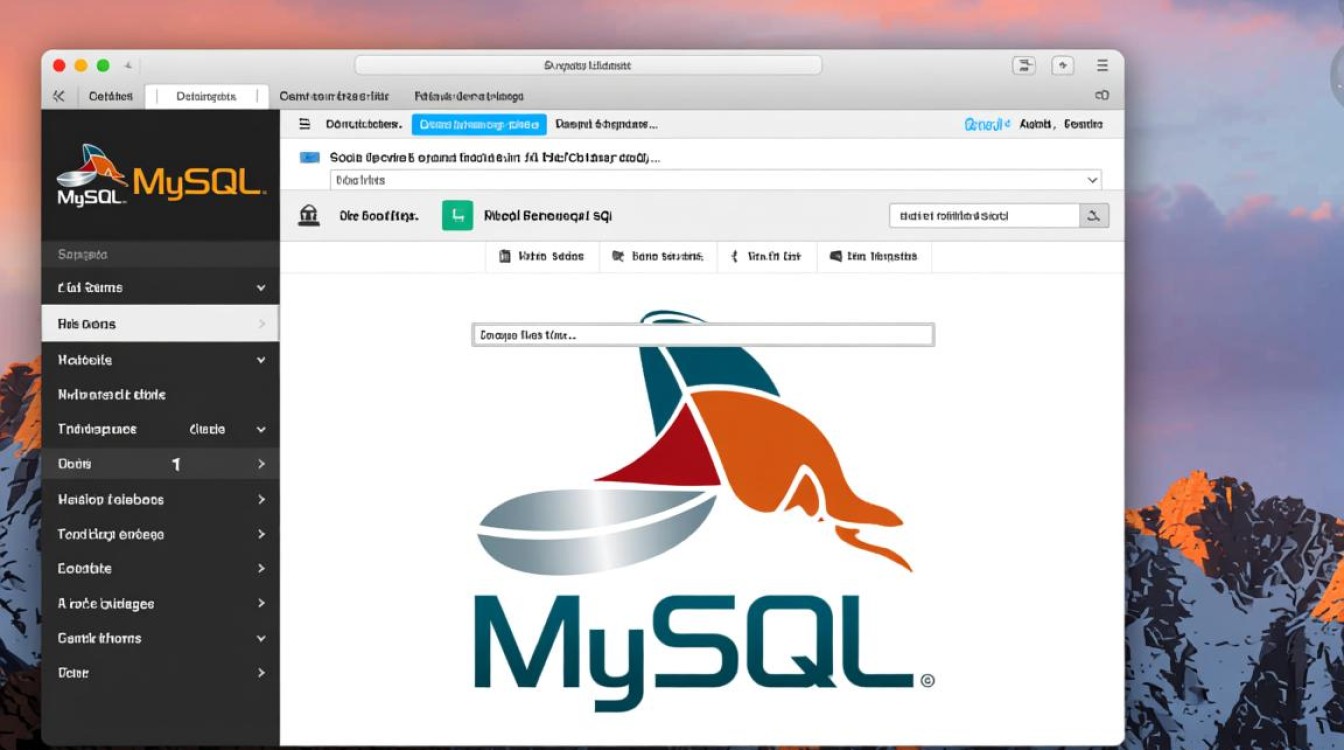This screenshot has width=1344, height=750.
Task: Click the cloud icon at the tab bar's right end
Action: (x=1101, y=95)
